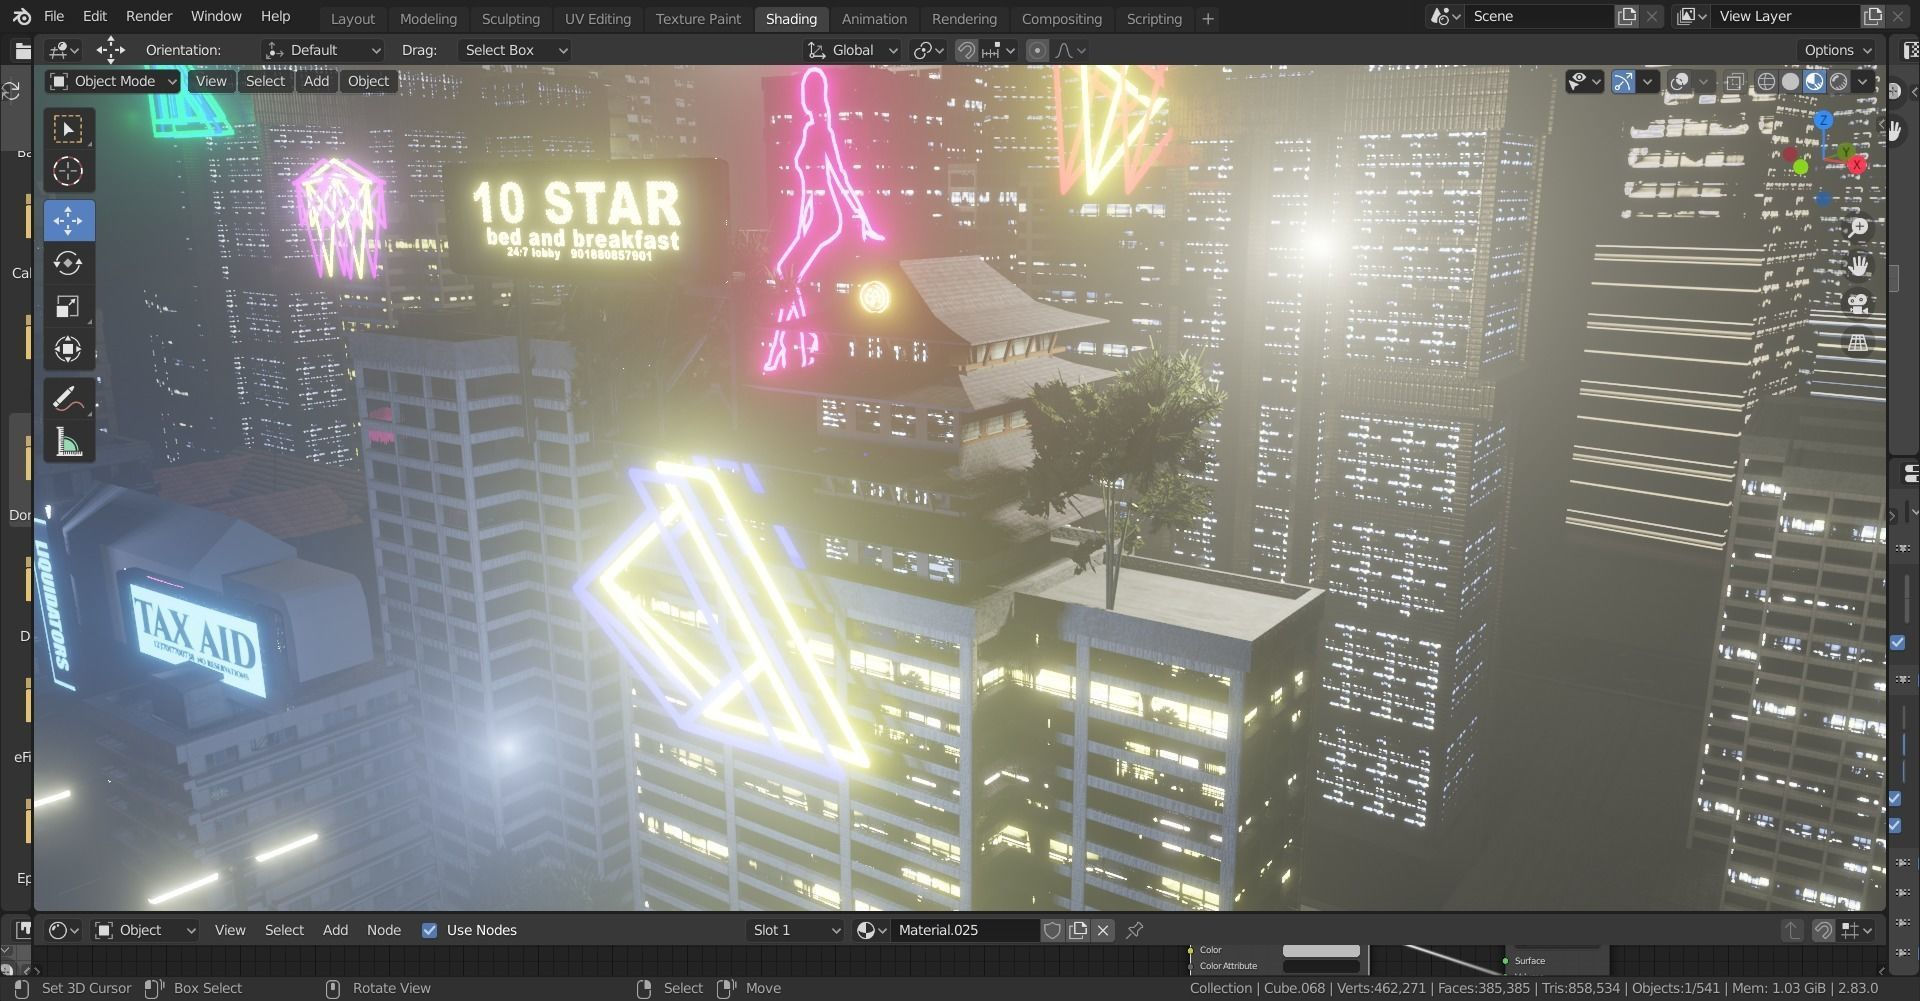
Task: Click the Blender logo menu
Action: (21, 16)
